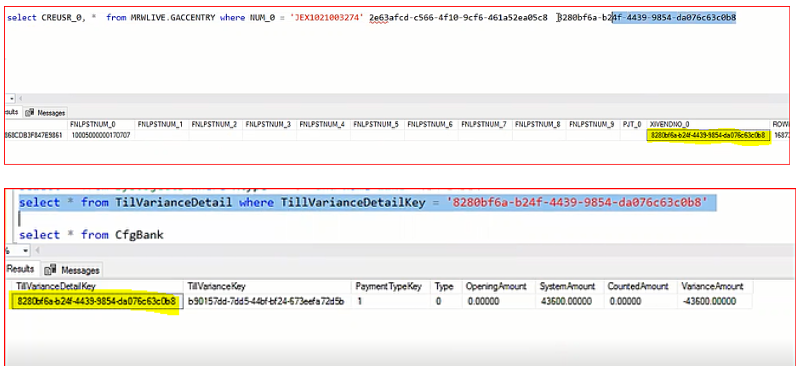Screen dimensions: 802x366
Task: Click the upper query editor horizontal scrollbar track
Action: coord(404,98)
